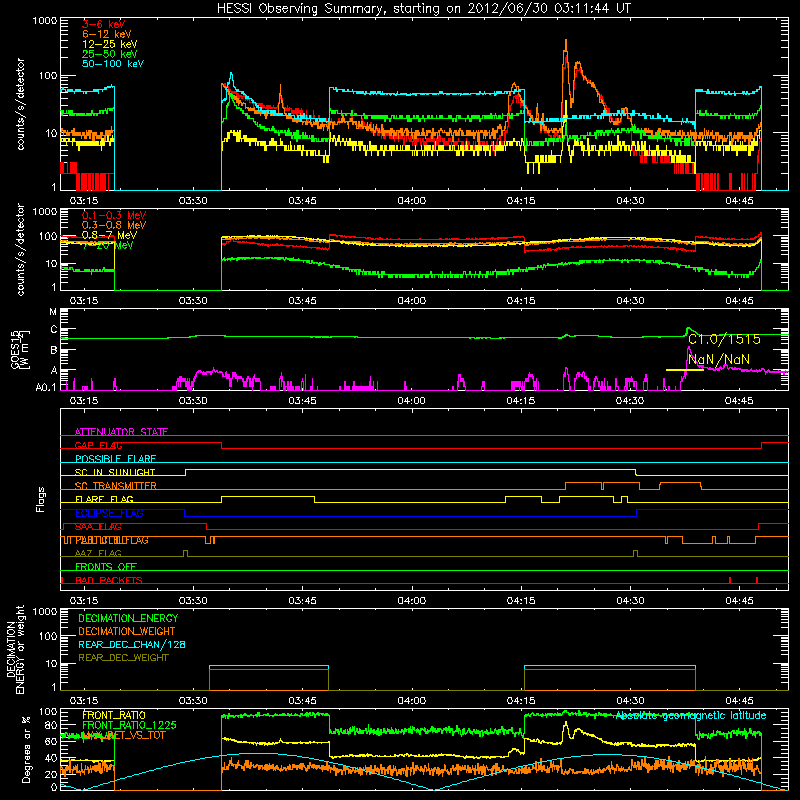Click the 04:00 tick label under the Flags panel

click(x=412, y=601)
